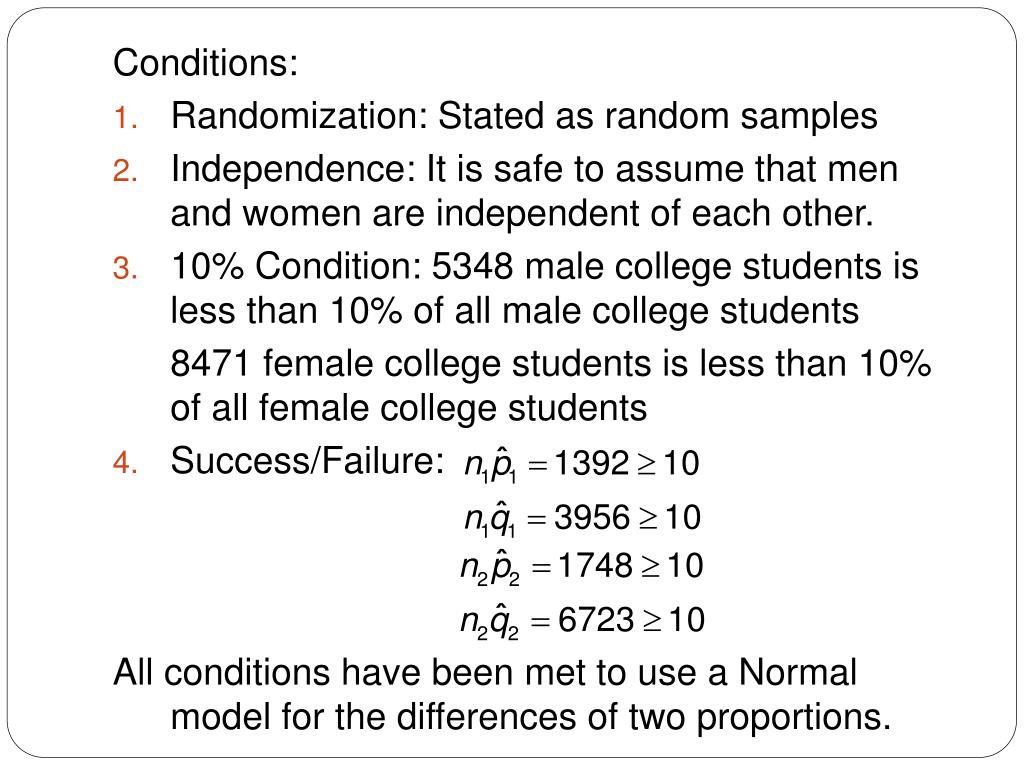This screenshot has width=1024, height=768.
Task: Click the equation equal to 3956
Action: [583, 519]
